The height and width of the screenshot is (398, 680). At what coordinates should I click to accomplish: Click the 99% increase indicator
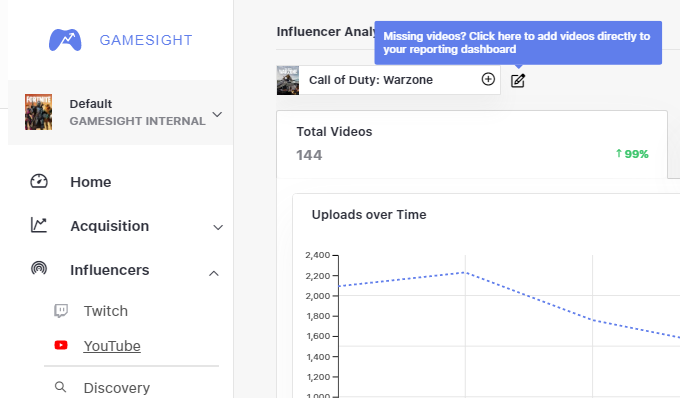tap(632, 154)
